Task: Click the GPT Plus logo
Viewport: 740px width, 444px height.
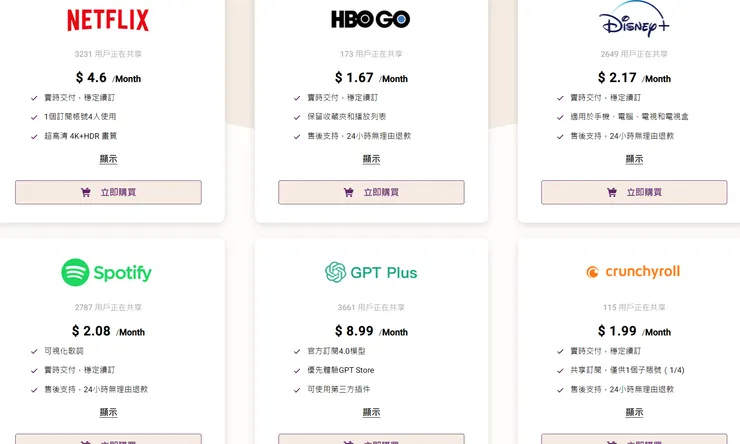Action: (371, 272)
